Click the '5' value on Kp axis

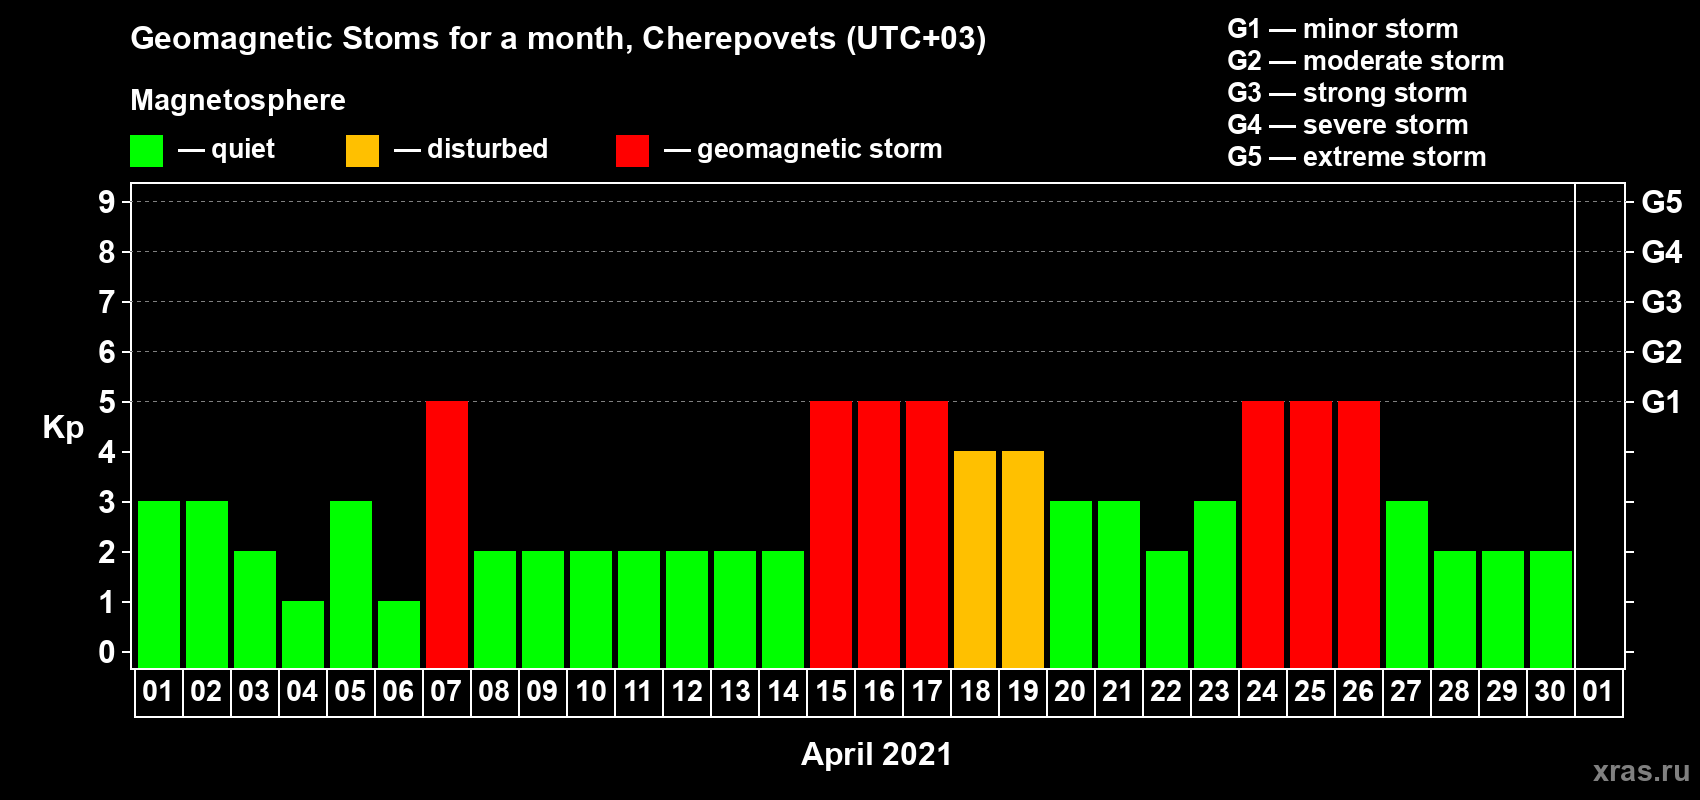(107, 402)
